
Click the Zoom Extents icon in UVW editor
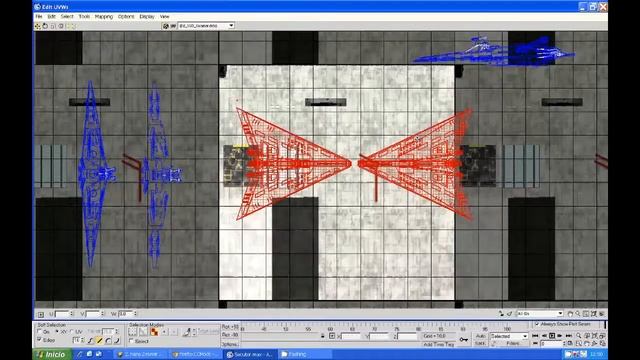(x=594, y=314)
